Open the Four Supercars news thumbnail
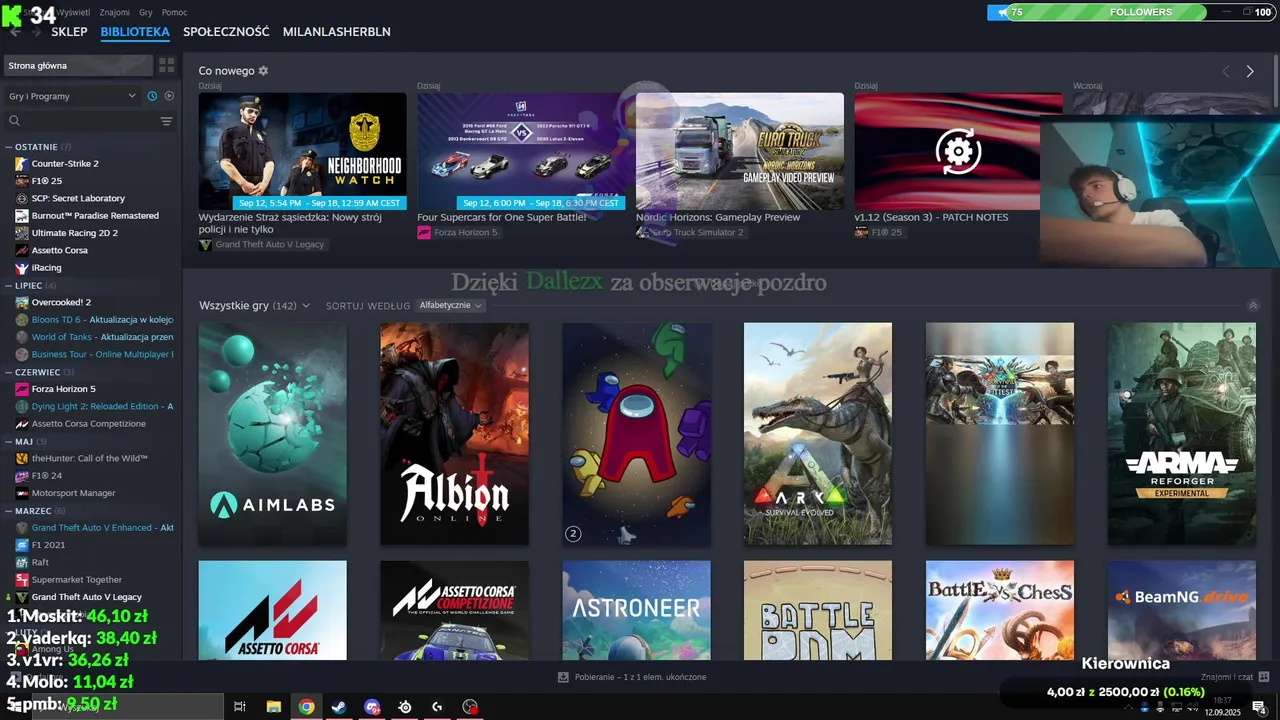 [x=521, y=151]
